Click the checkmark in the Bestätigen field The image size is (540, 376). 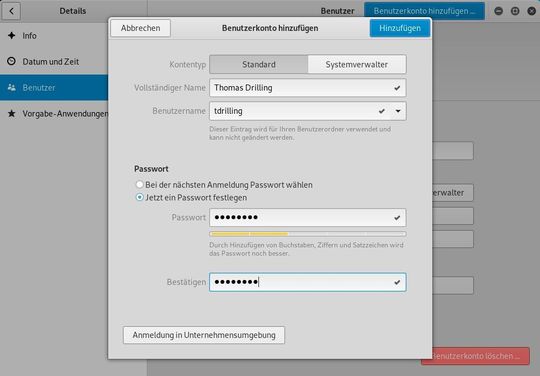tap(397, 282)
